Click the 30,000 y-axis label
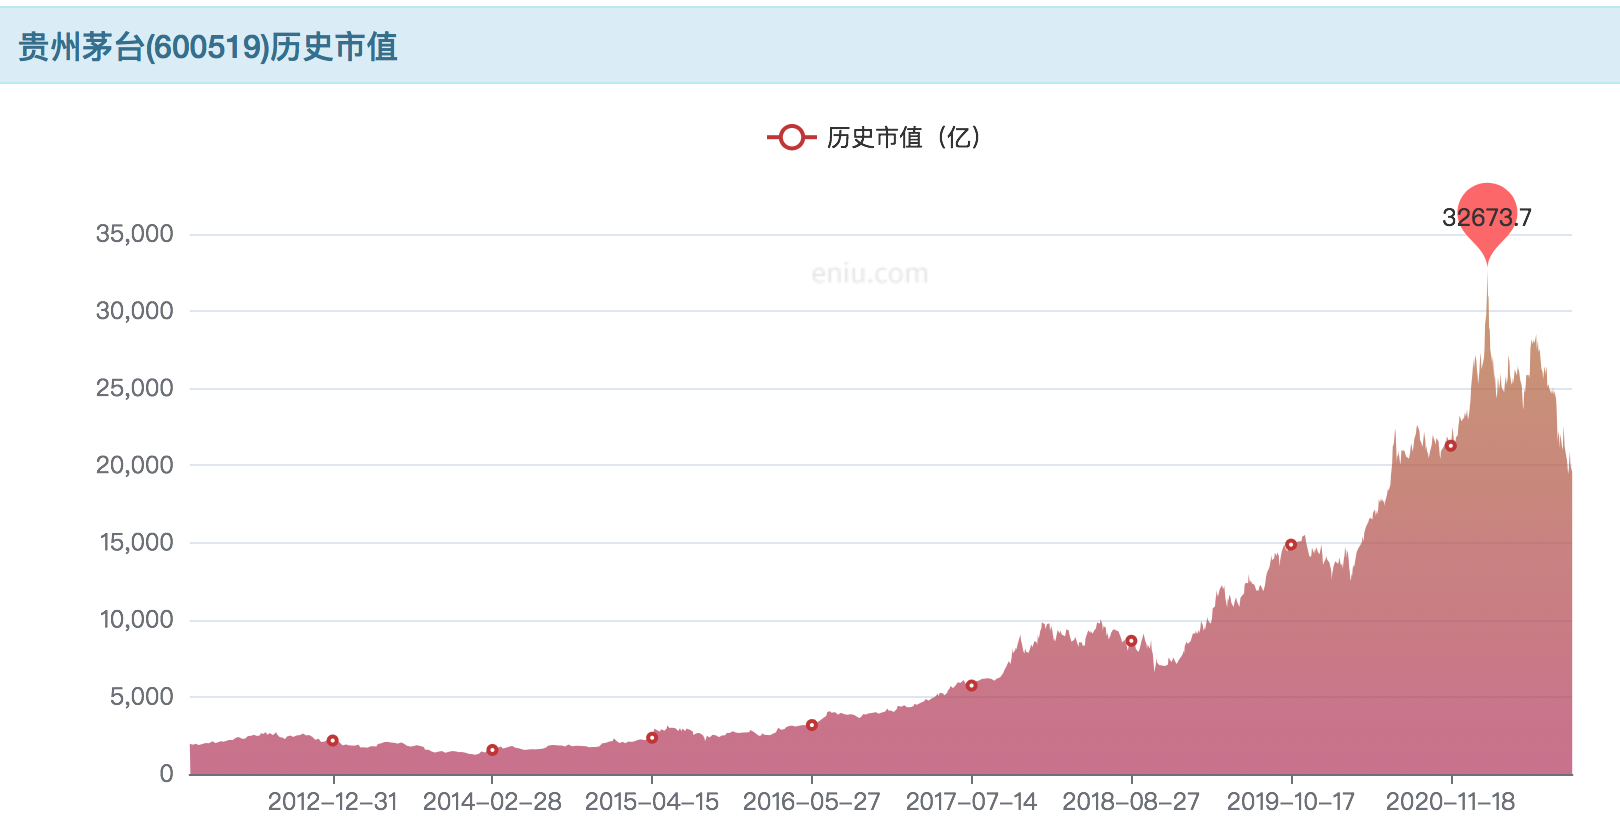 point(134,311)
